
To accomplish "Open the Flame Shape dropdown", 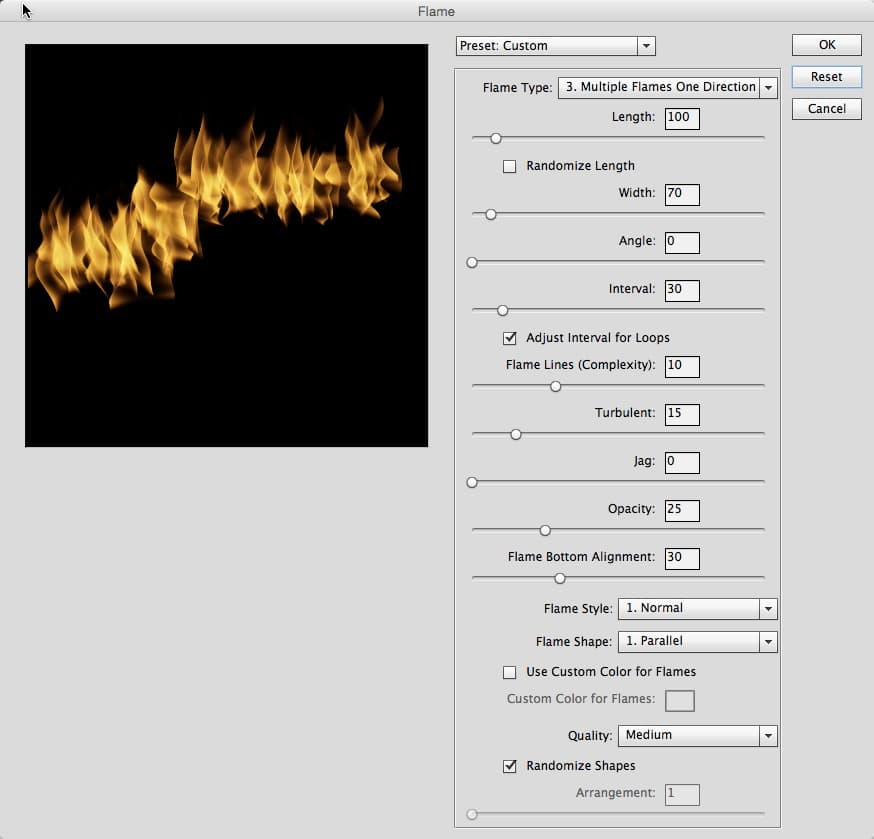I will (697, 641).
